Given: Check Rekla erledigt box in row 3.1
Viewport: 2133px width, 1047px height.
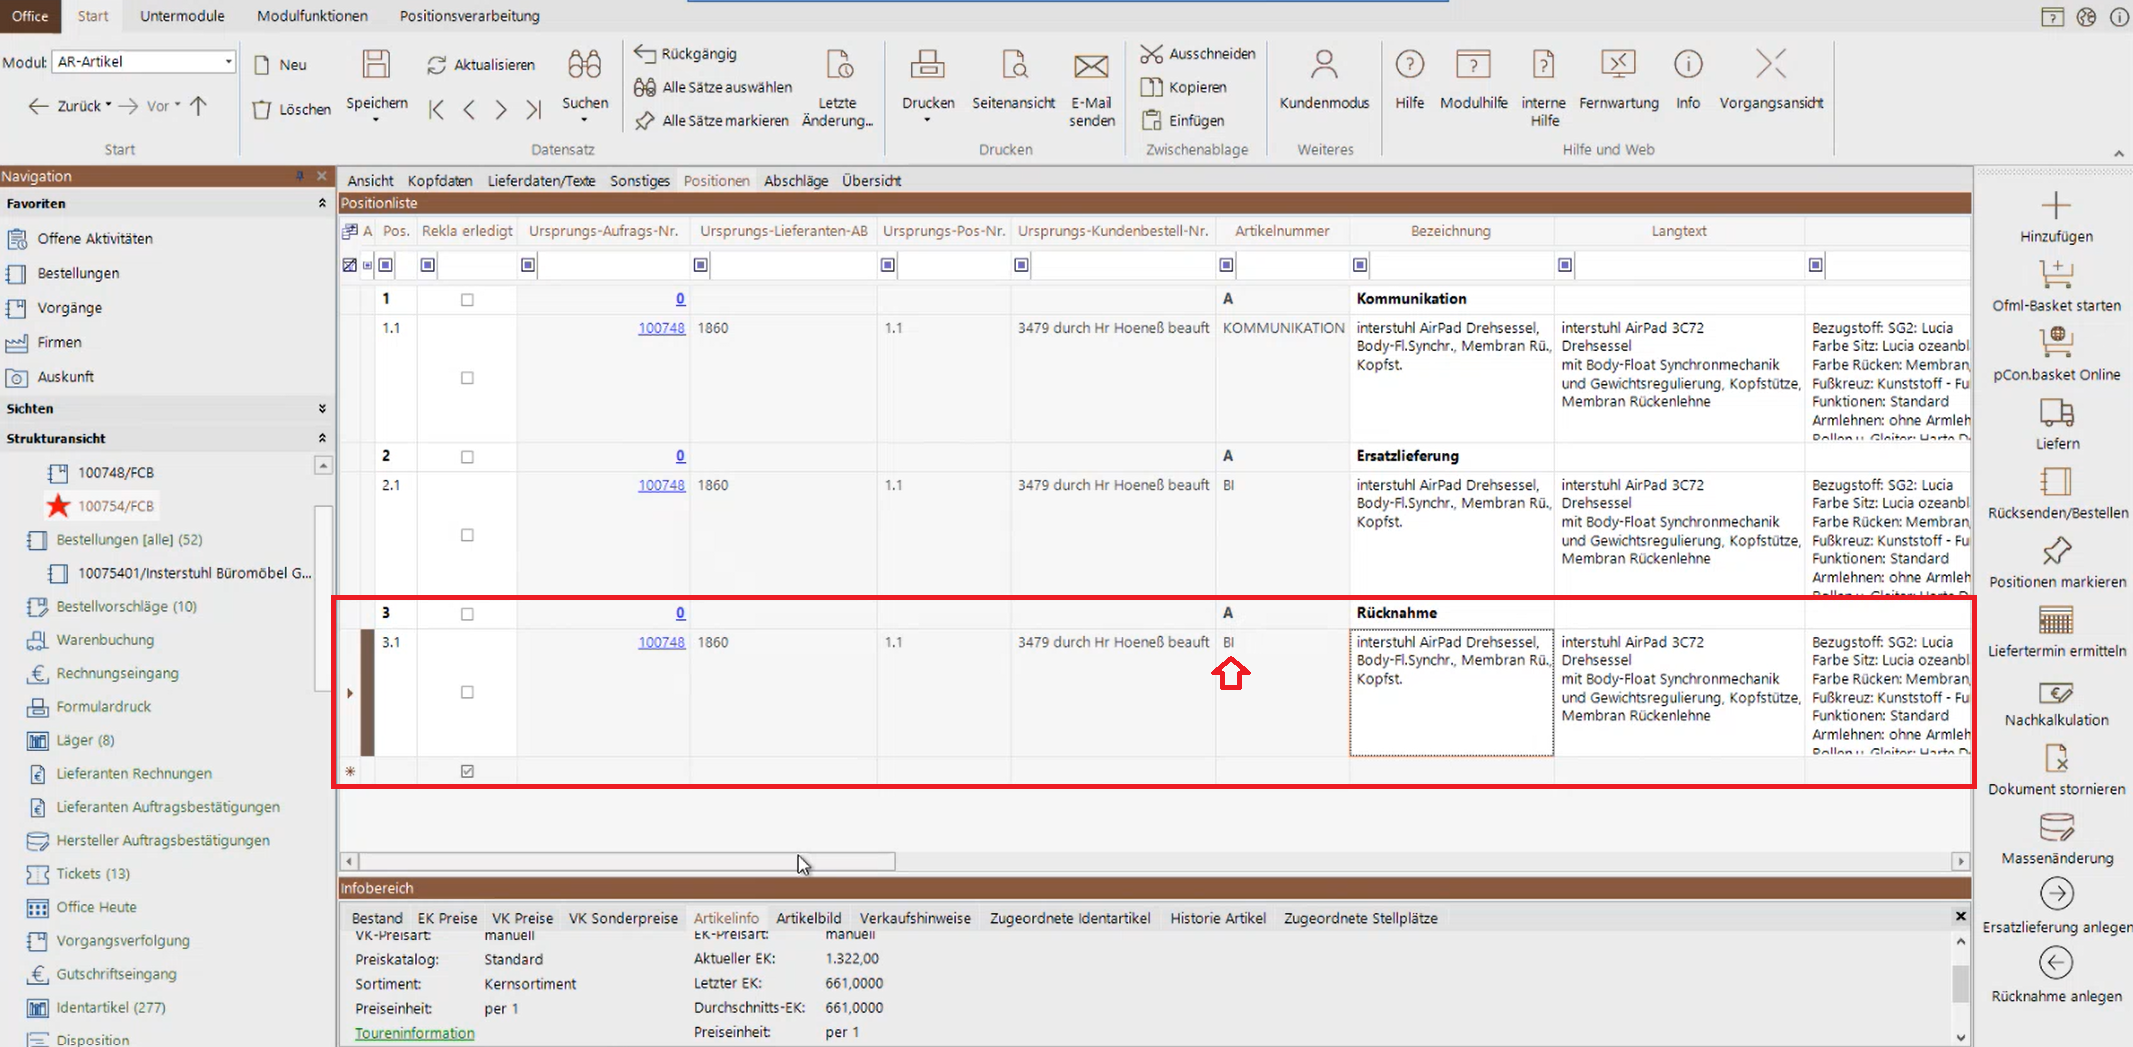Looking at the screenshot, I should [467, 692].
